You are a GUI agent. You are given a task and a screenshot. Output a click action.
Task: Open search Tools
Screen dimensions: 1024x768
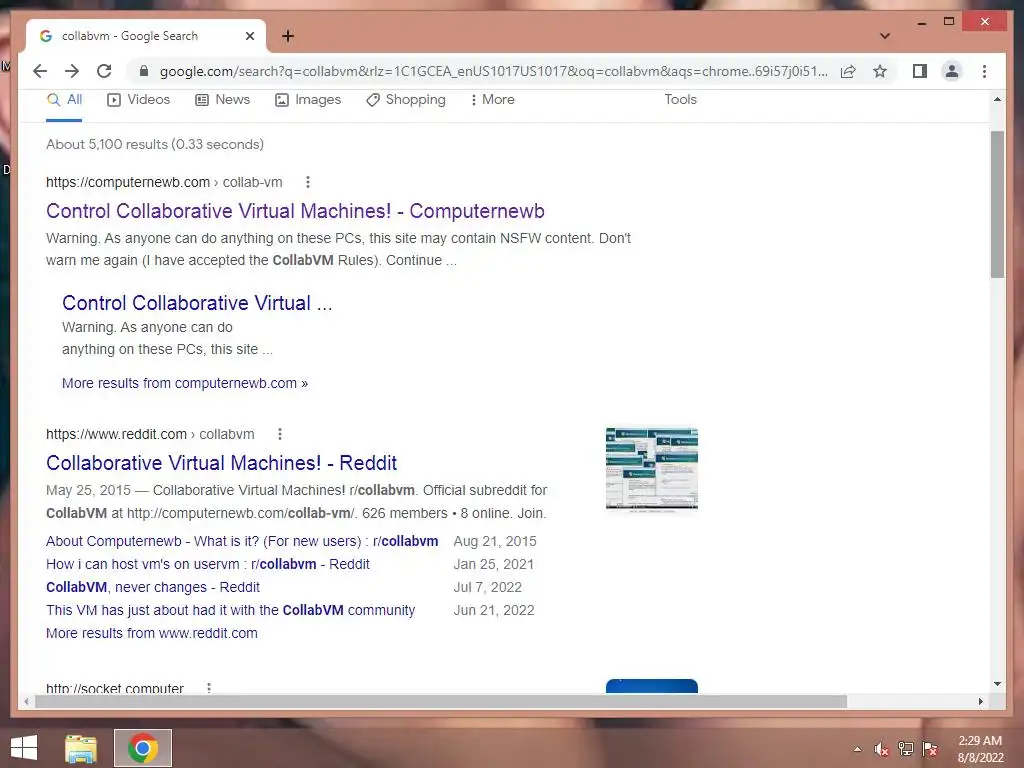680,99
